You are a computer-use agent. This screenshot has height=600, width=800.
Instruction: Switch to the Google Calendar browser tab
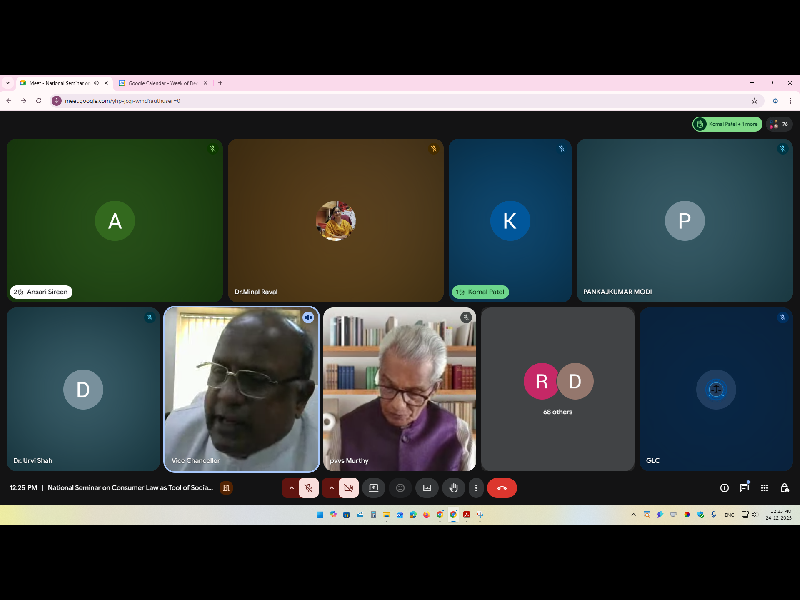click(160, 83)
